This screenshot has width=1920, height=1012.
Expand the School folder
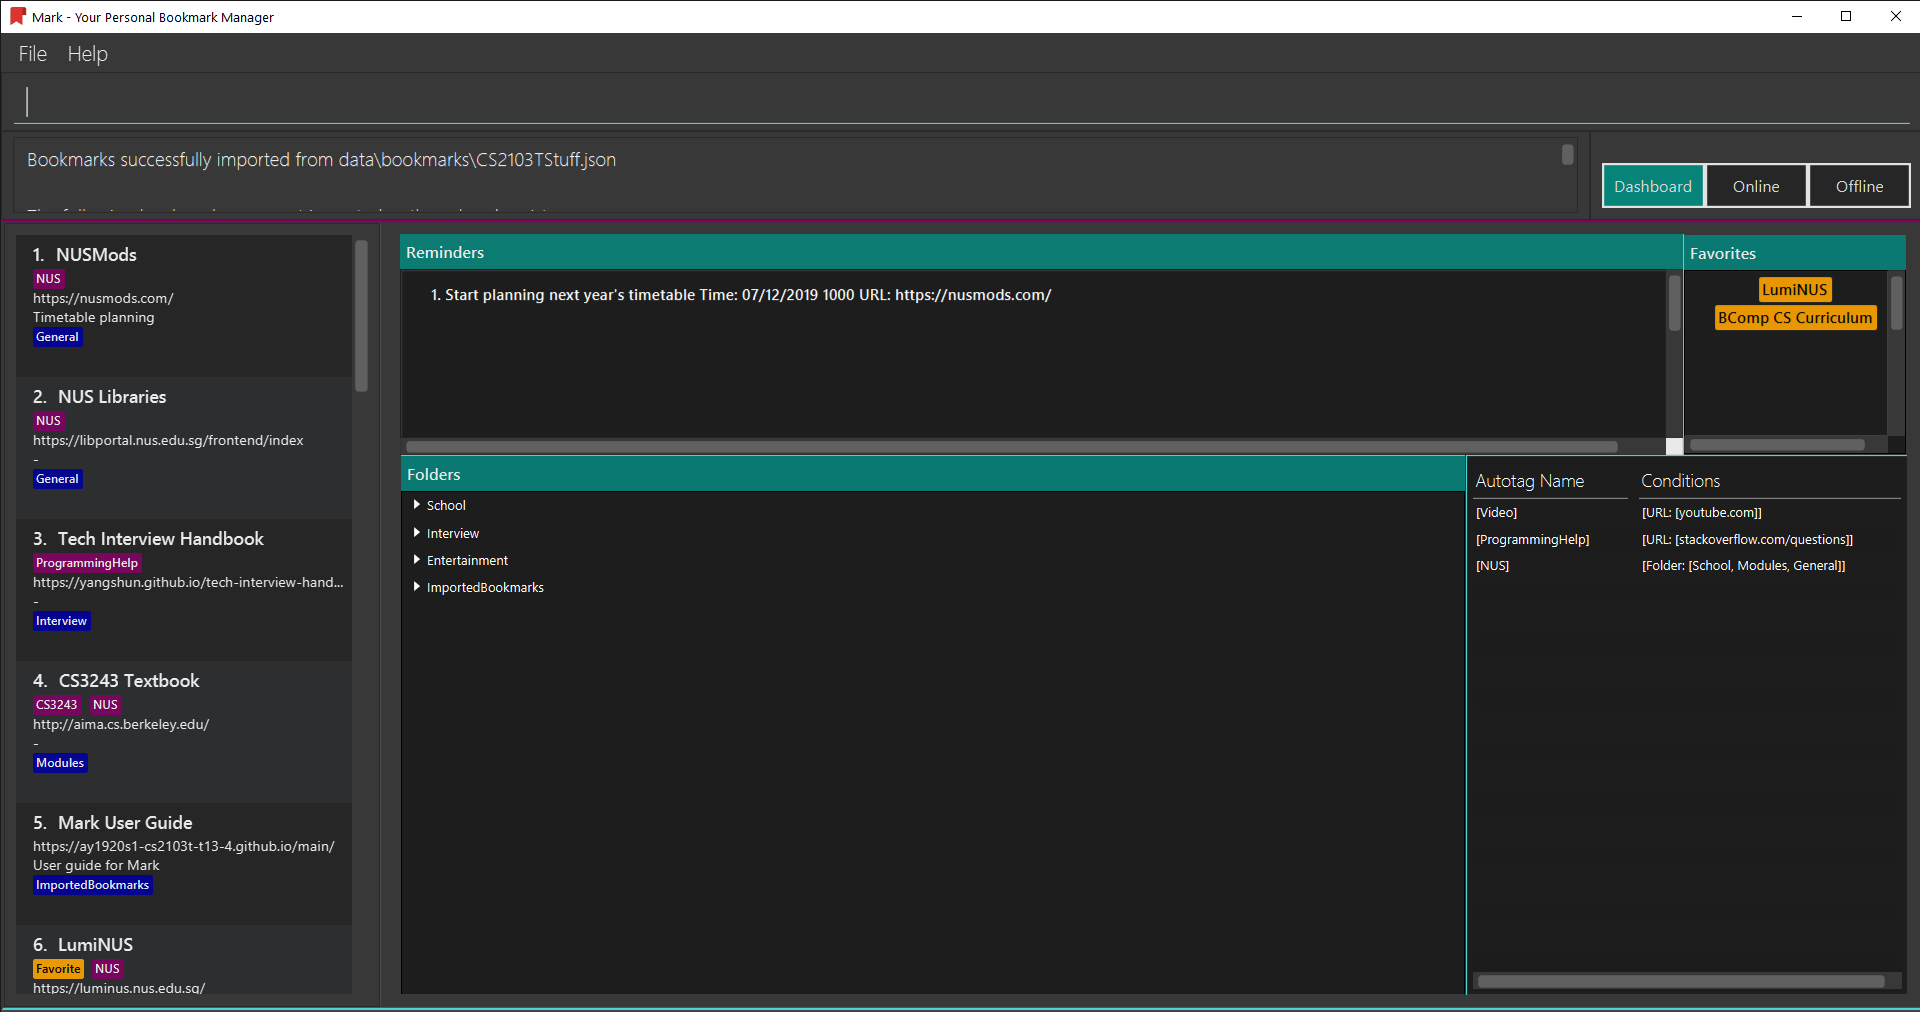coord(417,505)
